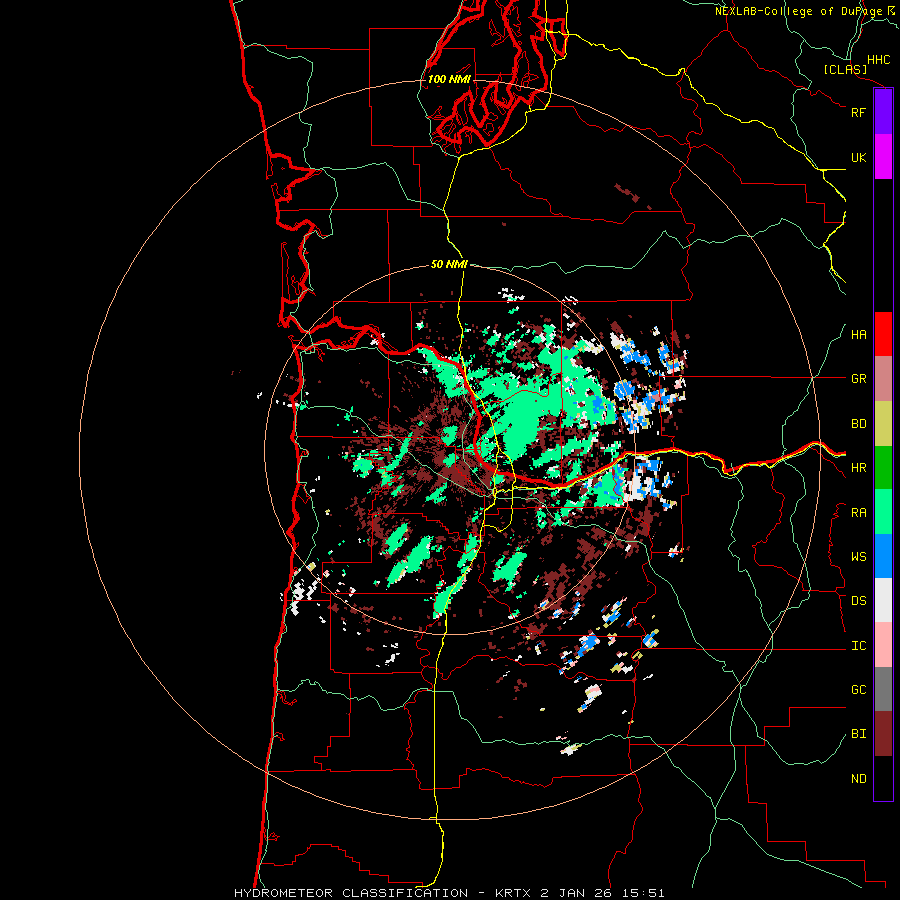Select the GR legend color block

coord(883,379)
